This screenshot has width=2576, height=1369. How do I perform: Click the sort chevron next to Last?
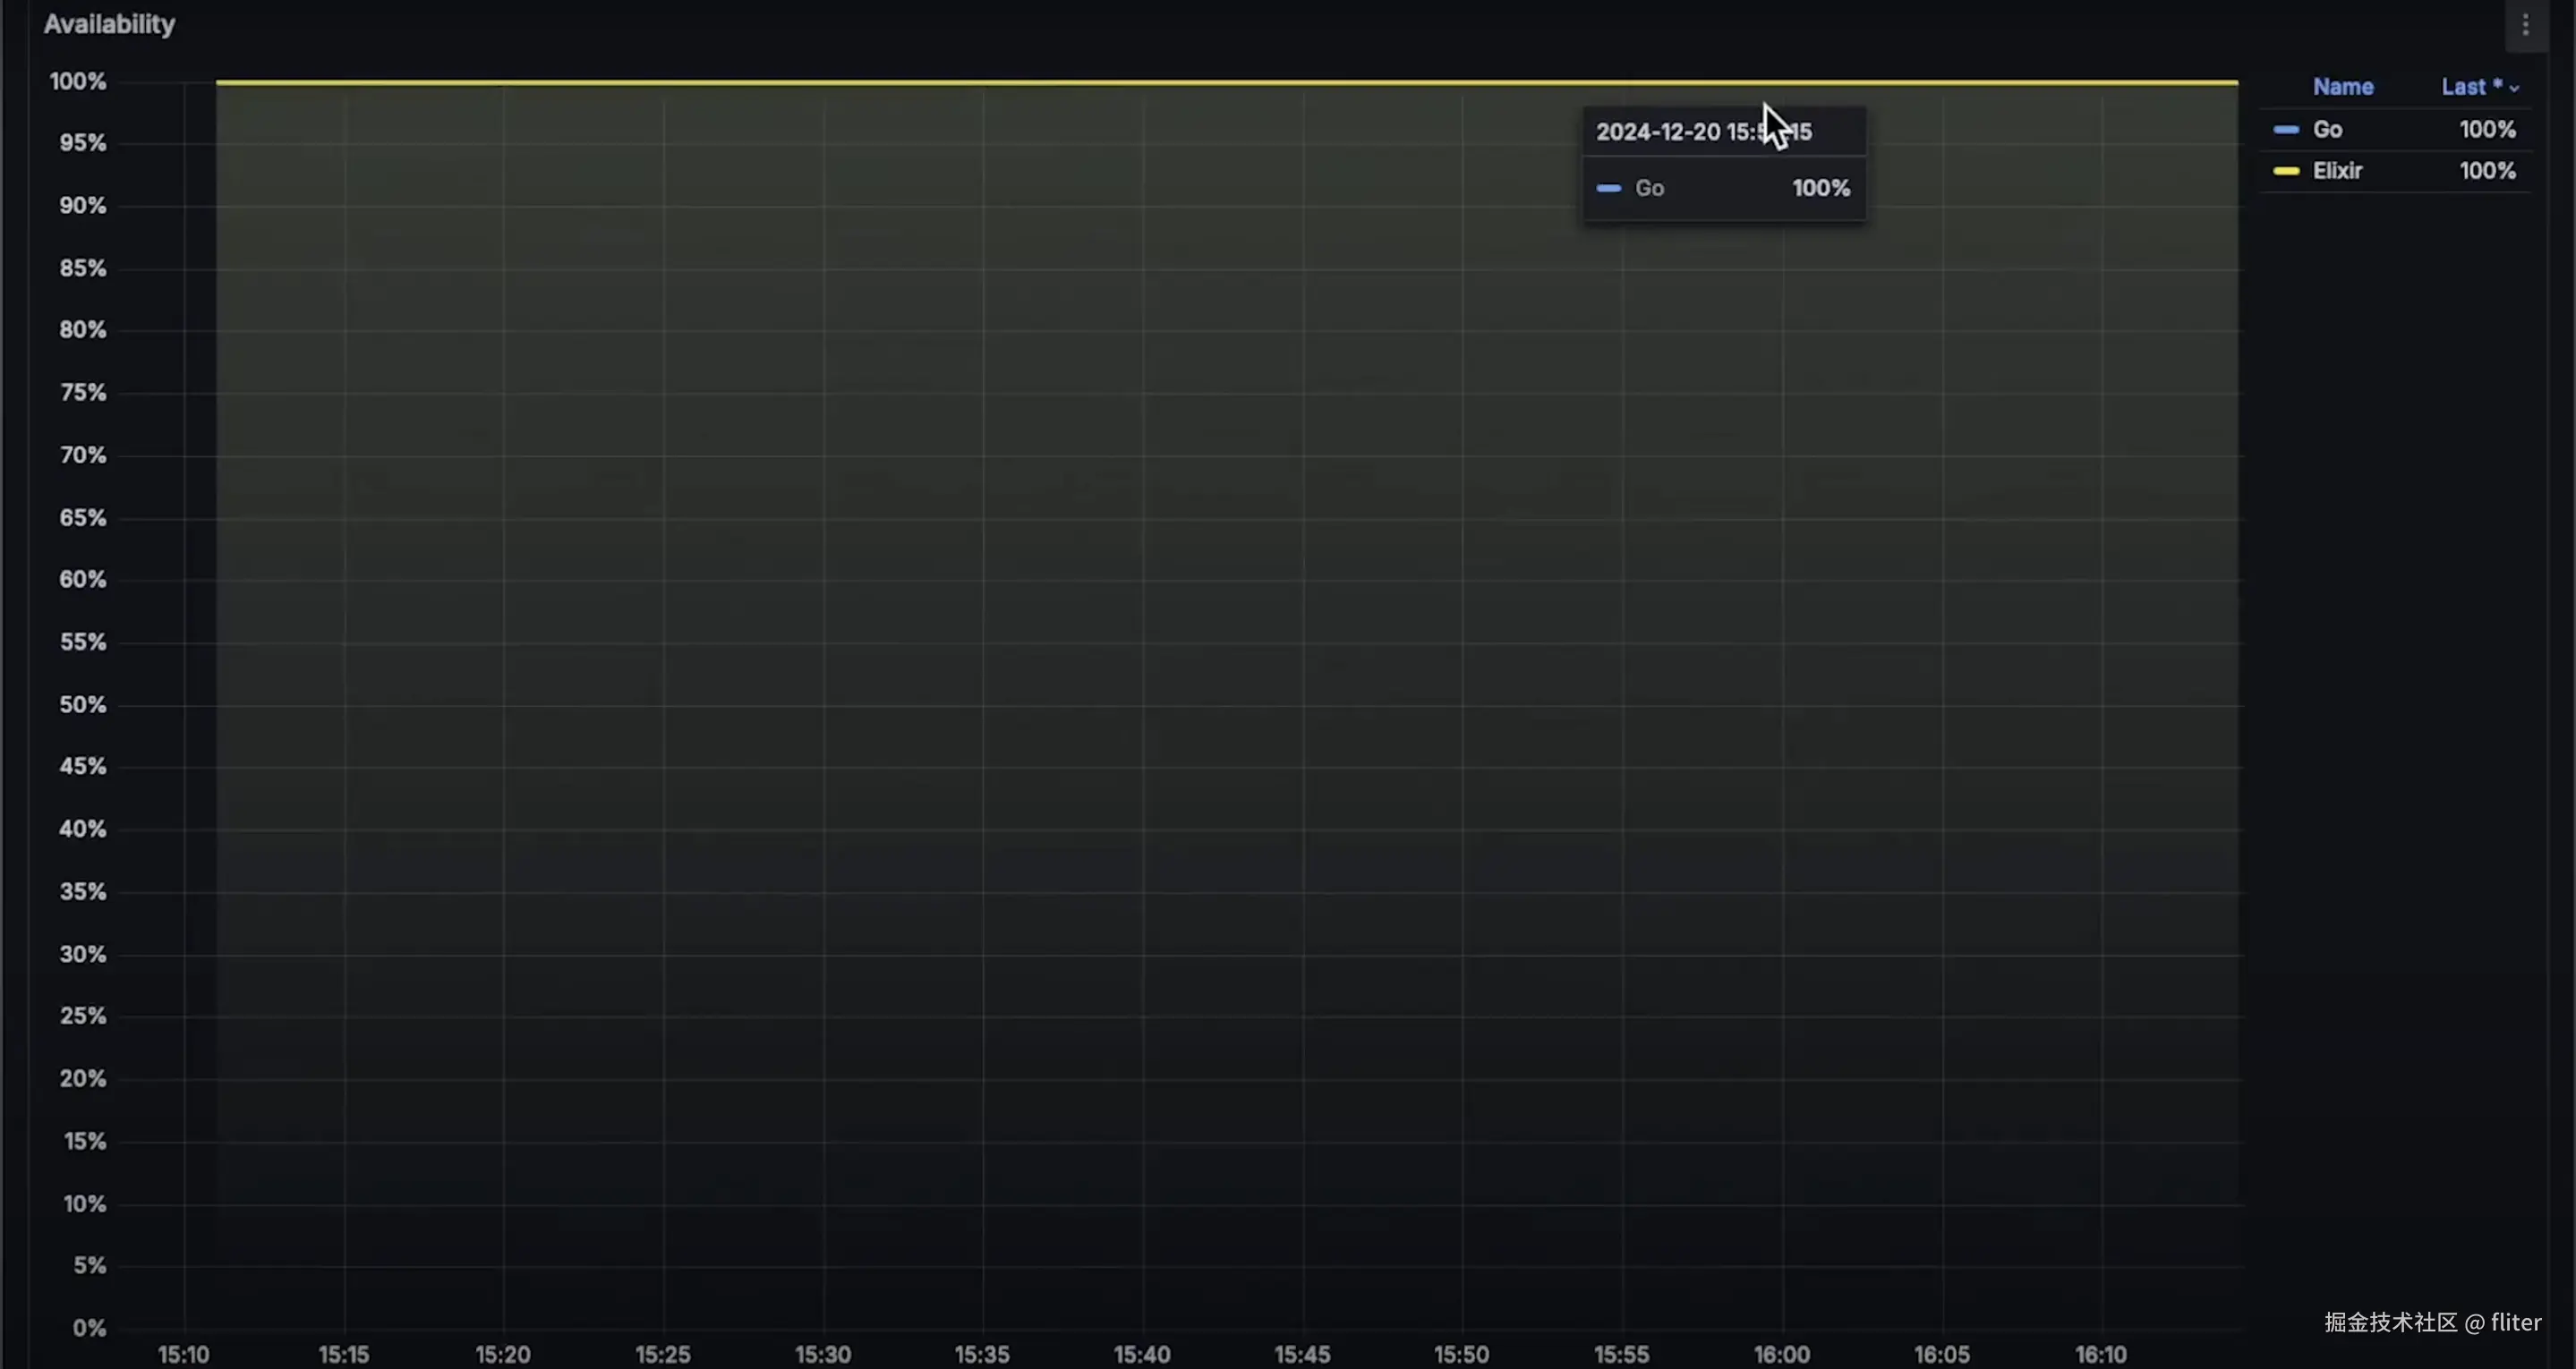pos(2514,89)
